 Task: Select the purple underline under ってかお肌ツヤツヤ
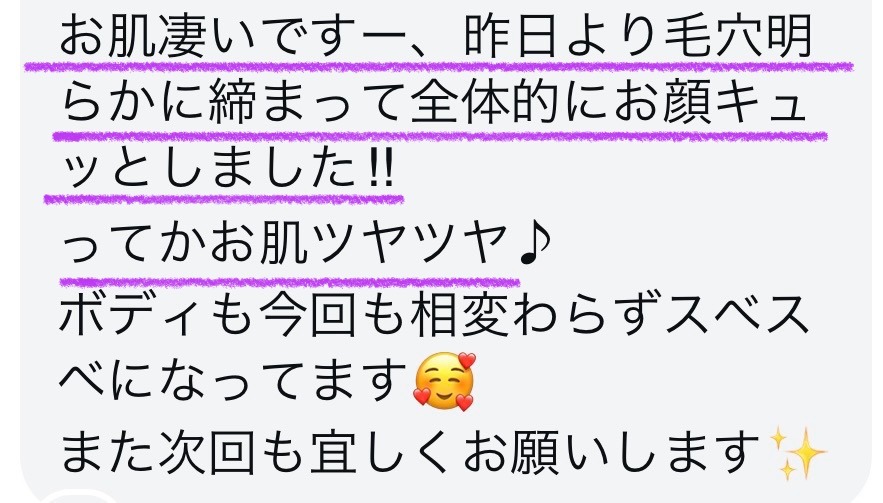click(289, 279)
